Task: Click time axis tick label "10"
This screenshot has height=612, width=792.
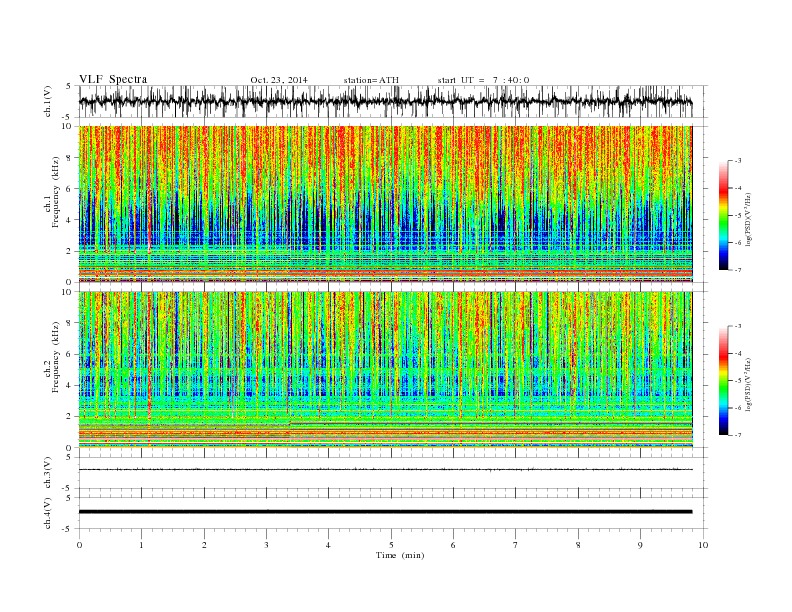Action: (703, 545)
